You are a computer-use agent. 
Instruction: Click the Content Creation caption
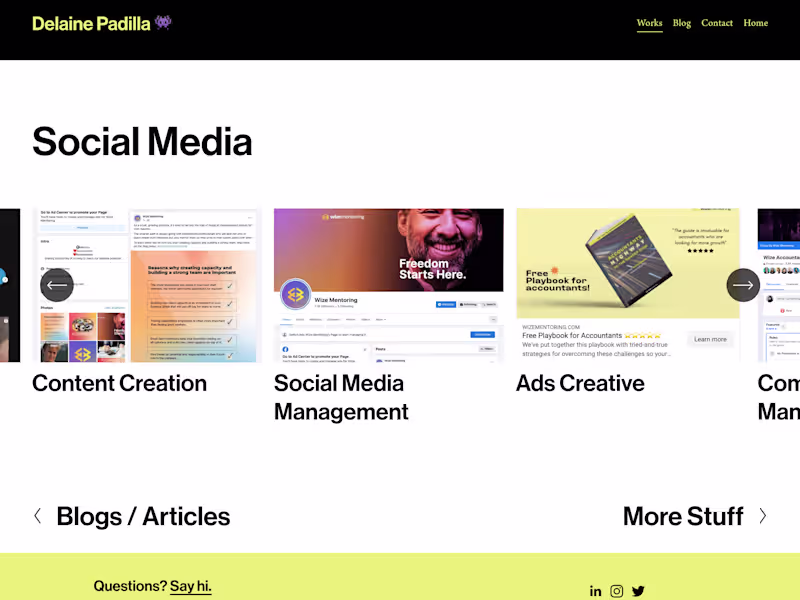pyautogui.click(x=119, y=383)
